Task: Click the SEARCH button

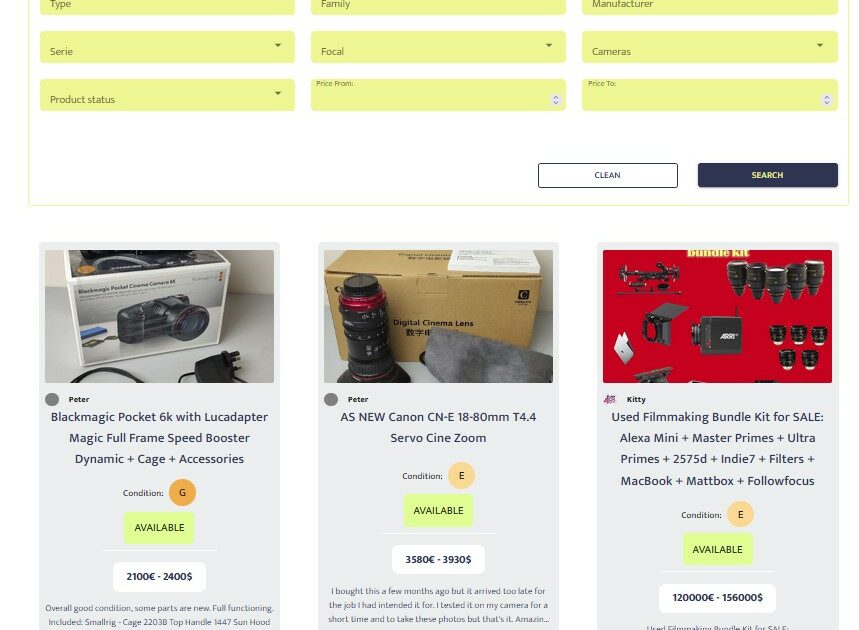Action: 768,175
